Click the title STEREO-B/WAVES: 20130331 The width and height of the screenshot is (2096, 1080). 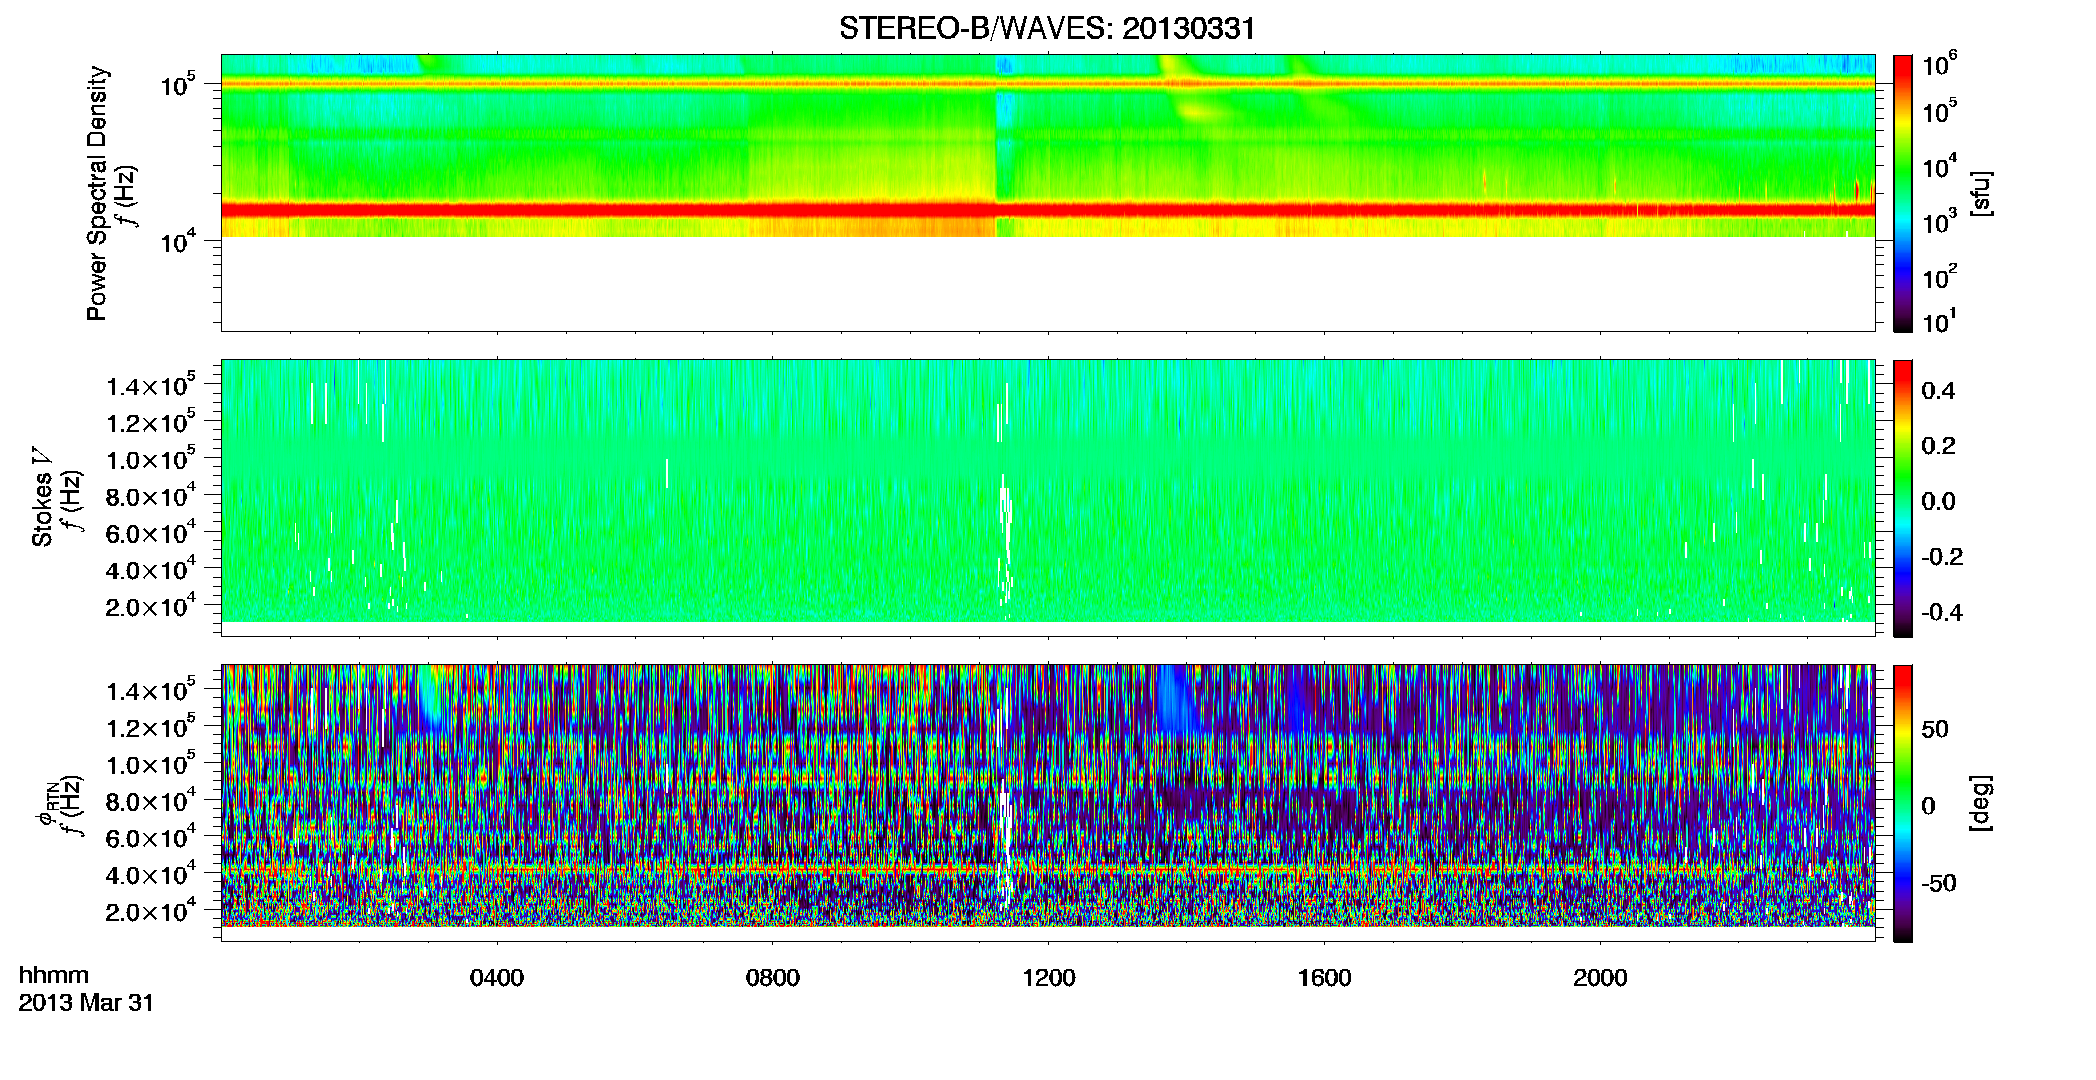[1047, 28]
